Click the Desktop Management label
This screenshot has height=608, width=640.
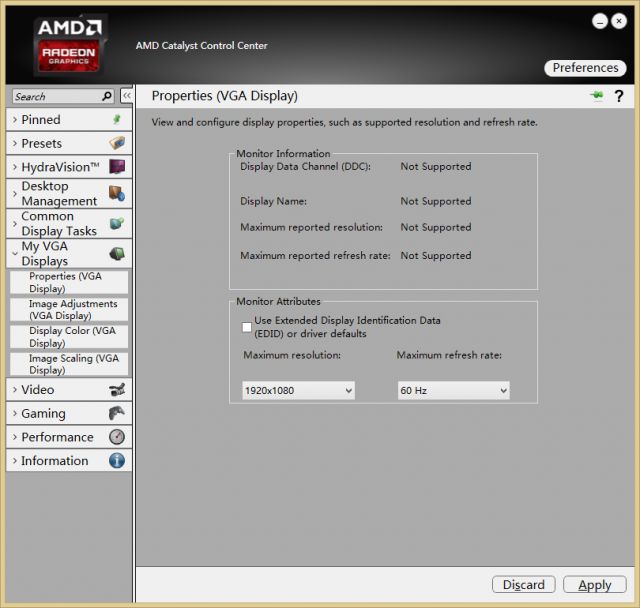[x=59, y=193]
